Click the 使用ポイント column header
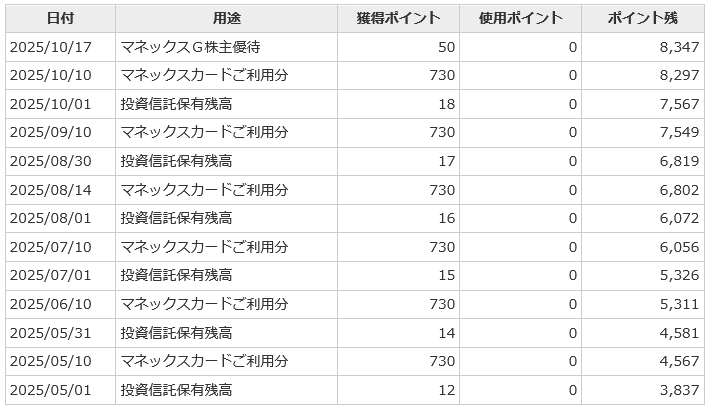This screenshot has height=412, width=710. [x=520, y=18]
